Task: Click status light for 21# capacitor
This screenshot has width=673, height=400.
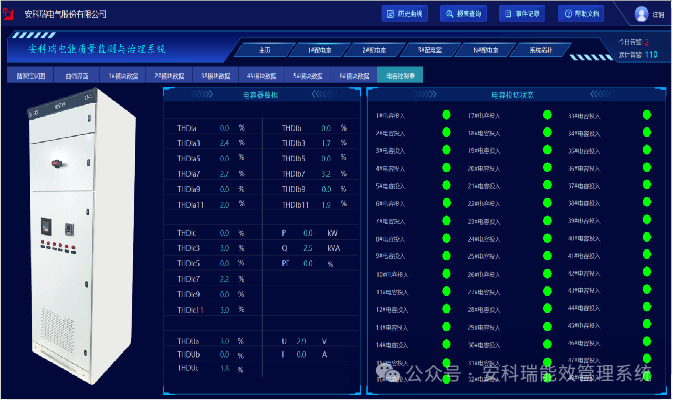Action: pyautogui.click(x=547, y=185)
